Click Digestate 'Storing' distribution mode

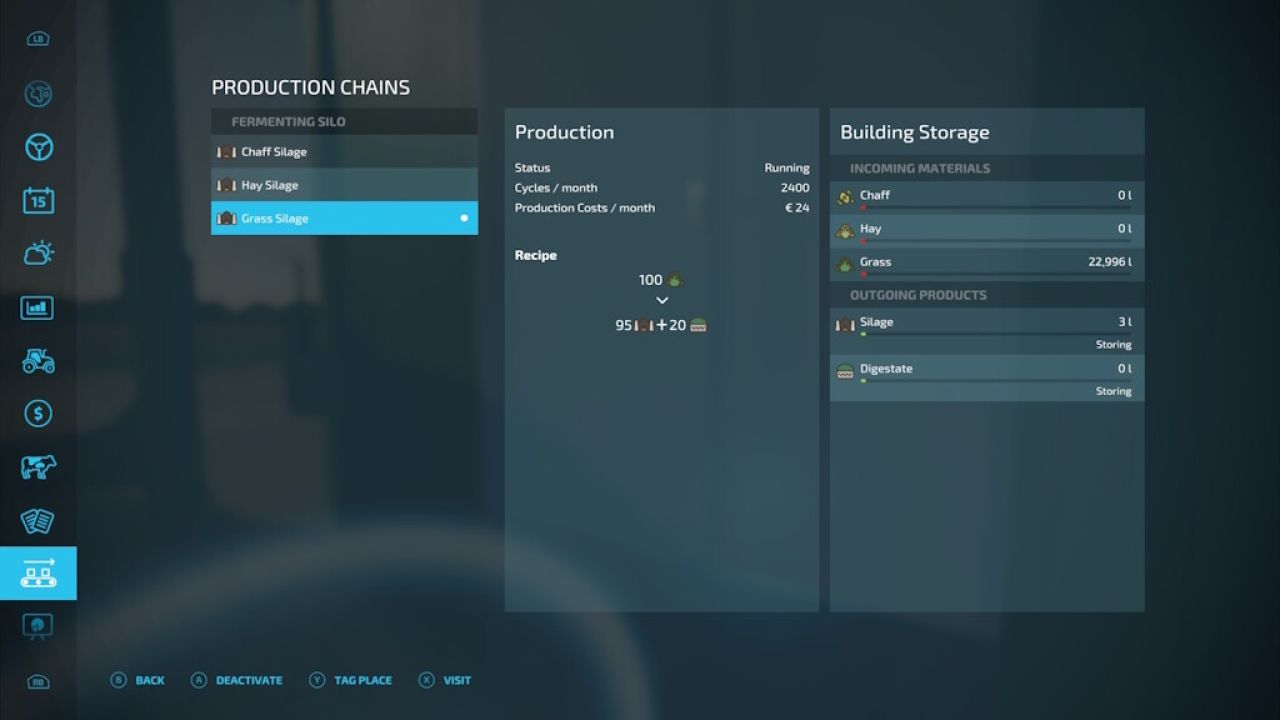pos(1113,392)
